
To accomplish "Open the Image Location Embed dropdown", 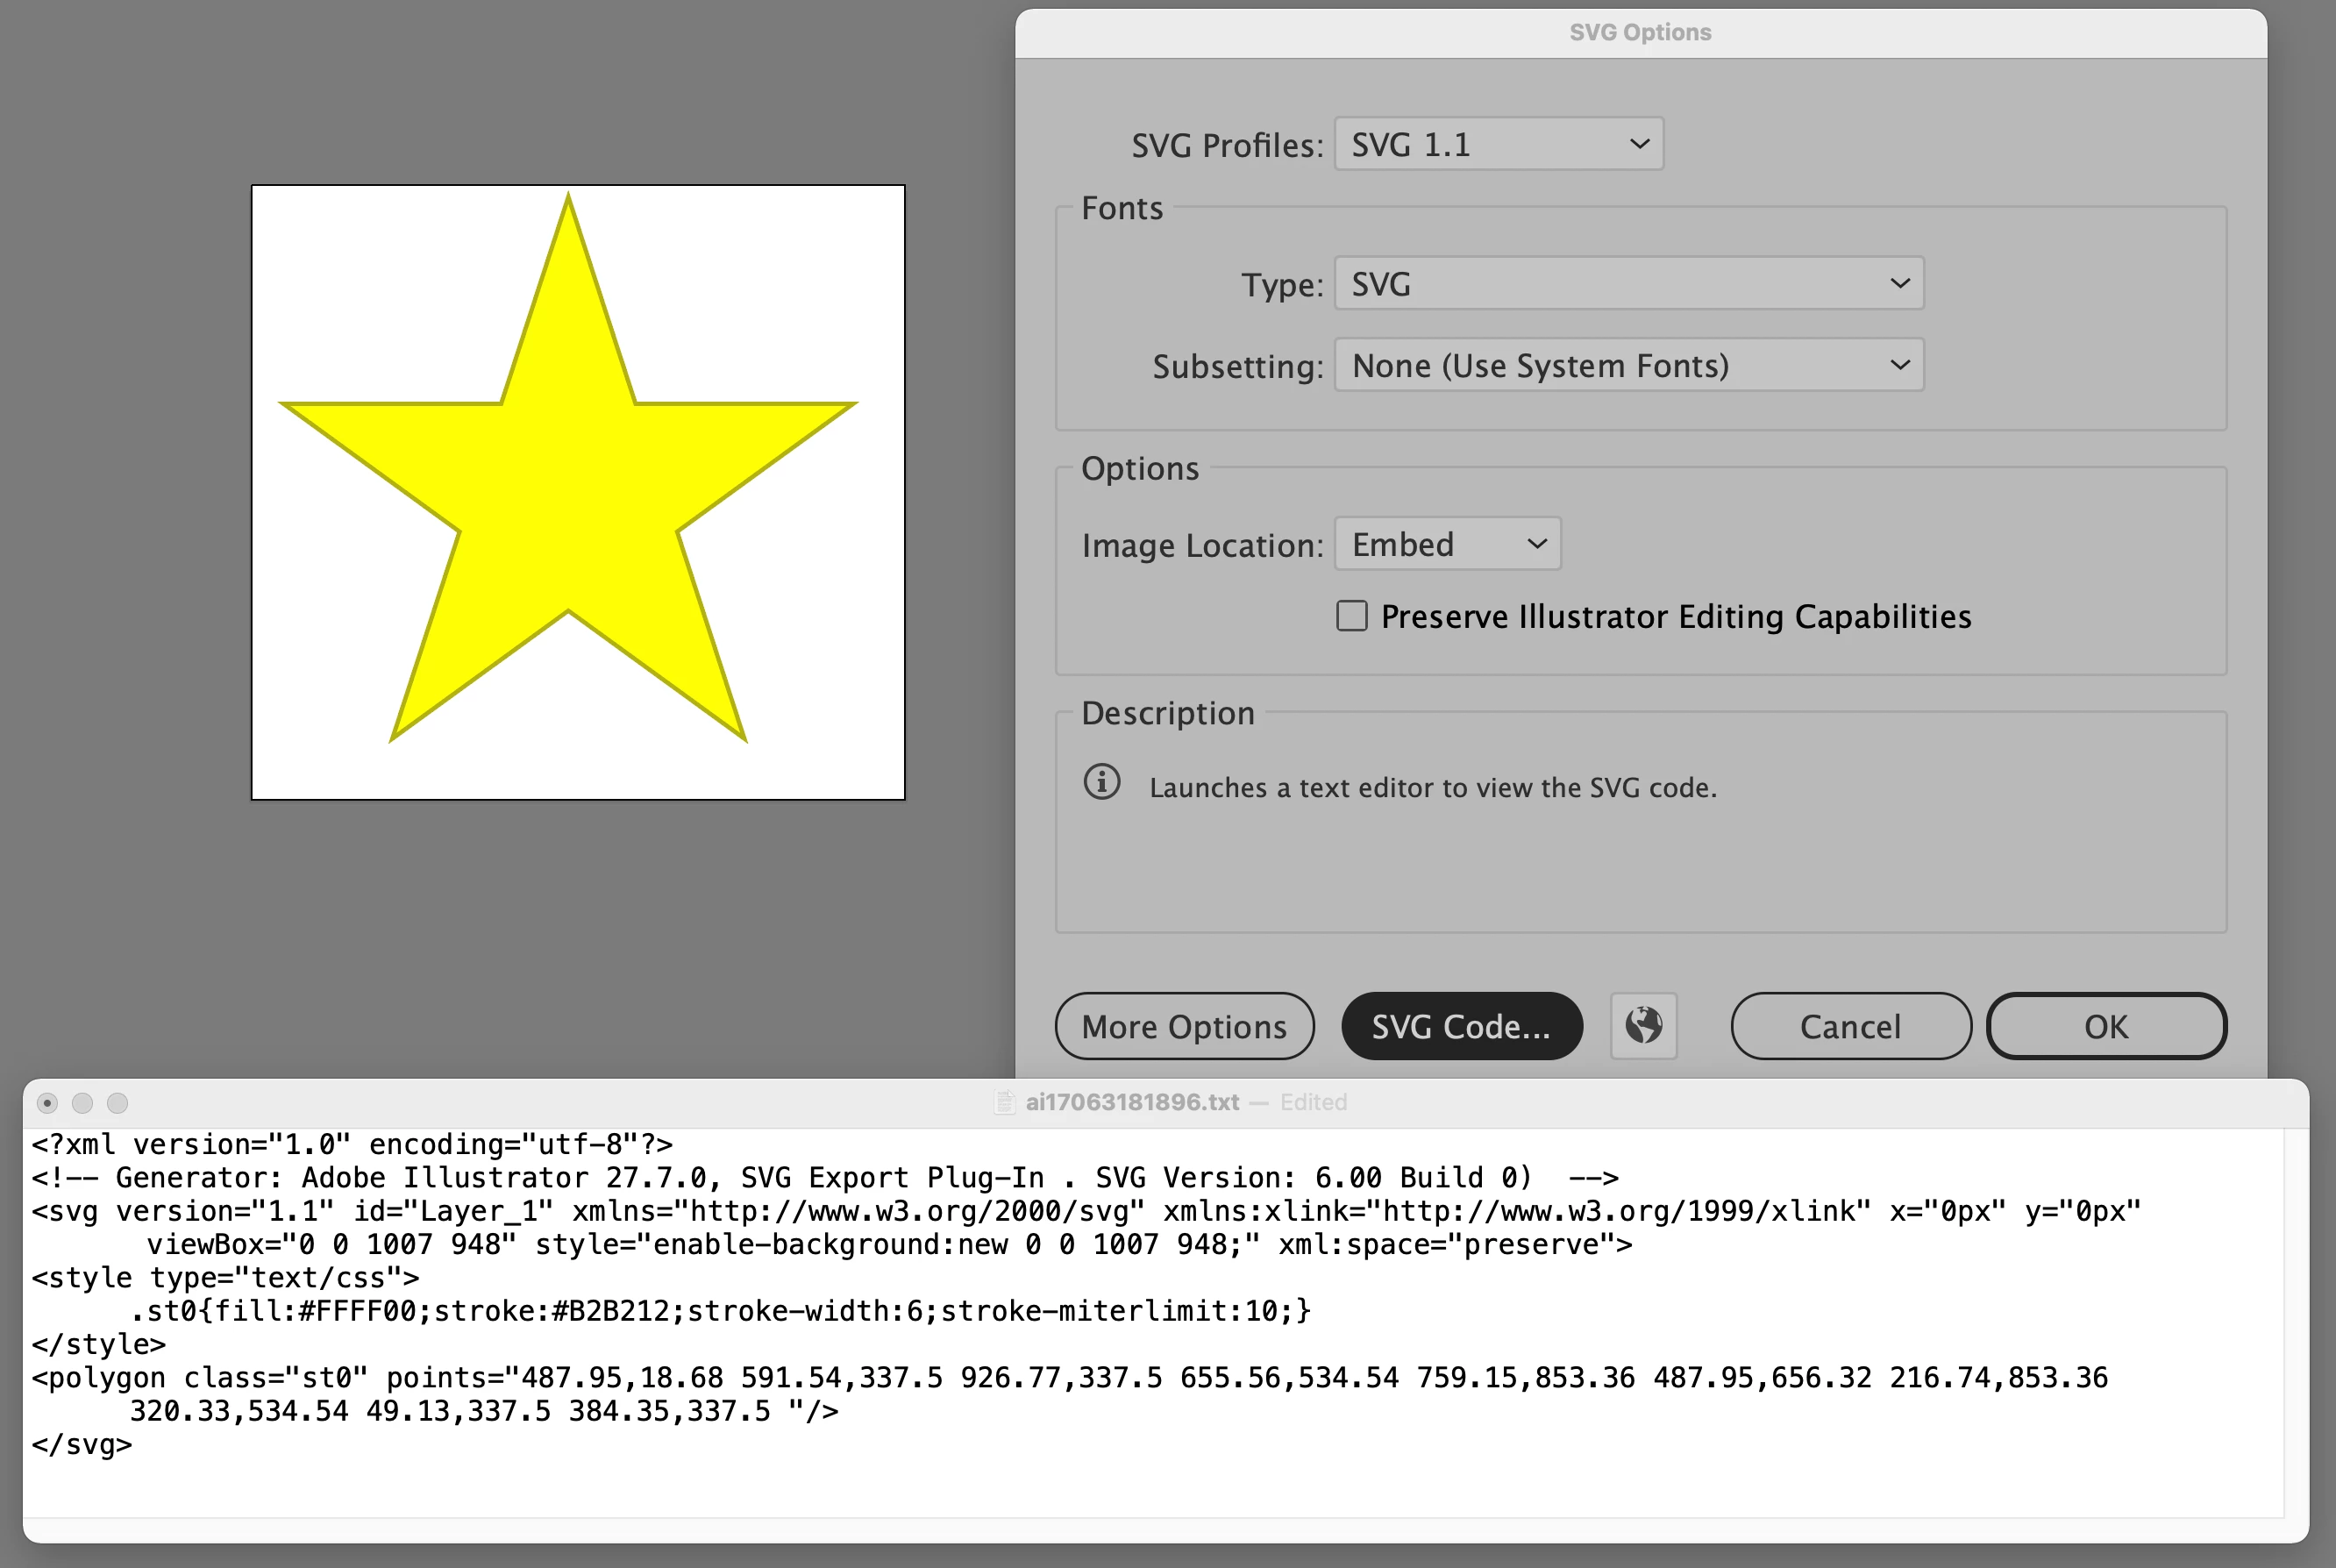I will click(x=1447, y=544).
